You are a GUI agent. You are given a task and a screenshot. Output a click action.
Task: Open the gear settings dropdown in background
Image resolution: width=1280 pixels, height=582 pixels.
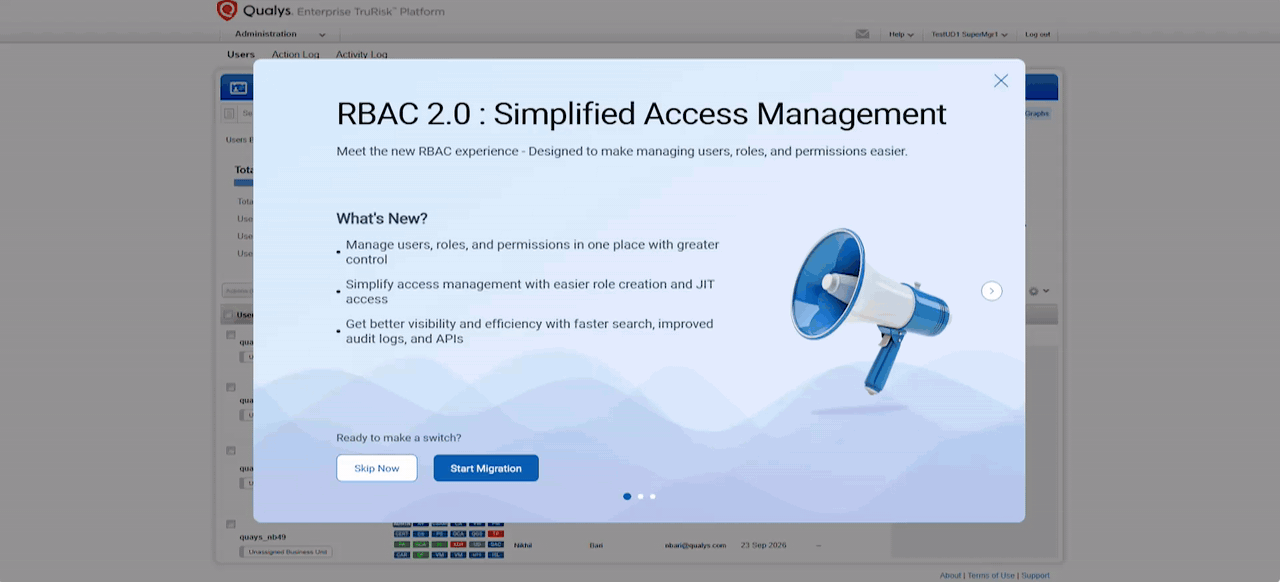(1039, 291)
